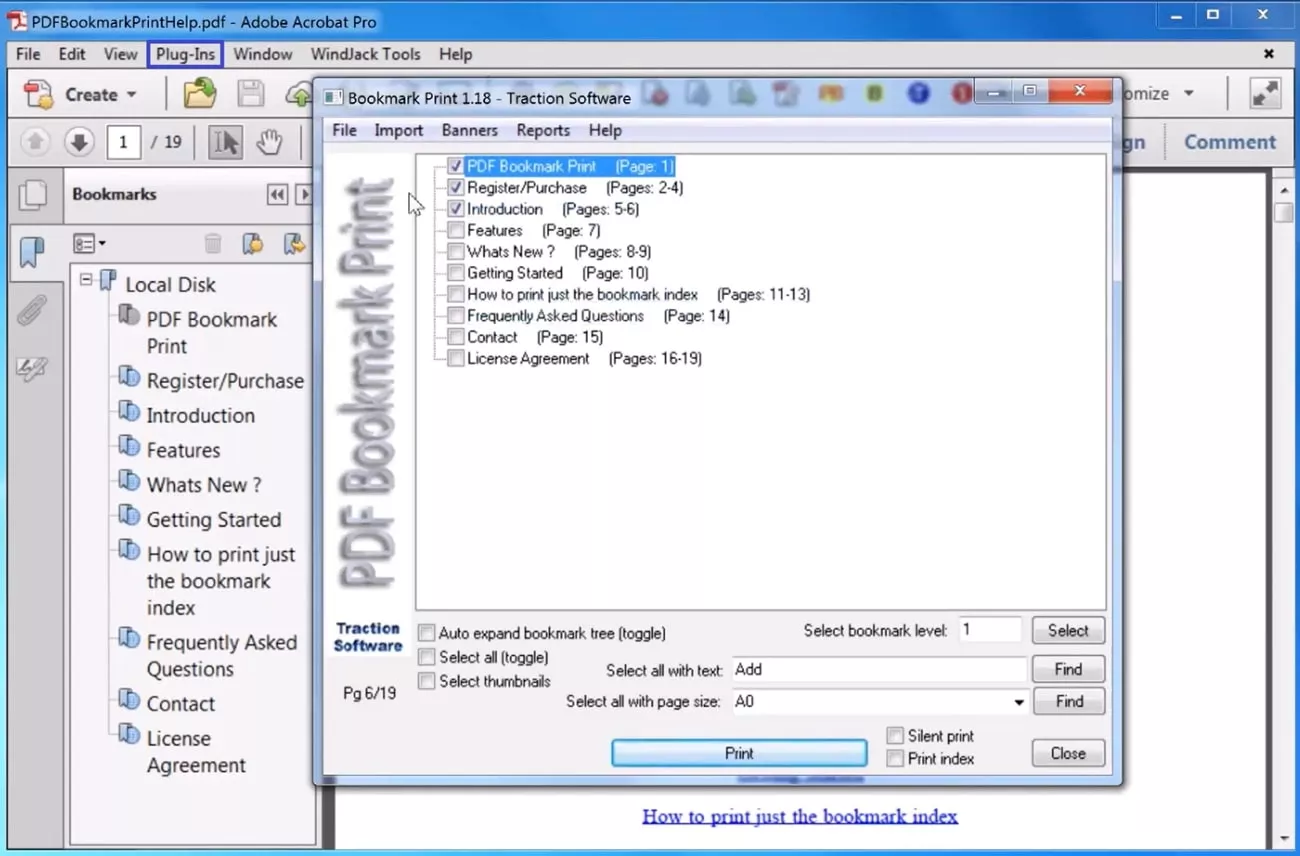Open the Features bookmark in the Bookmarks panel
This screenshot has height=856, width=1300.
coord(183,450)
